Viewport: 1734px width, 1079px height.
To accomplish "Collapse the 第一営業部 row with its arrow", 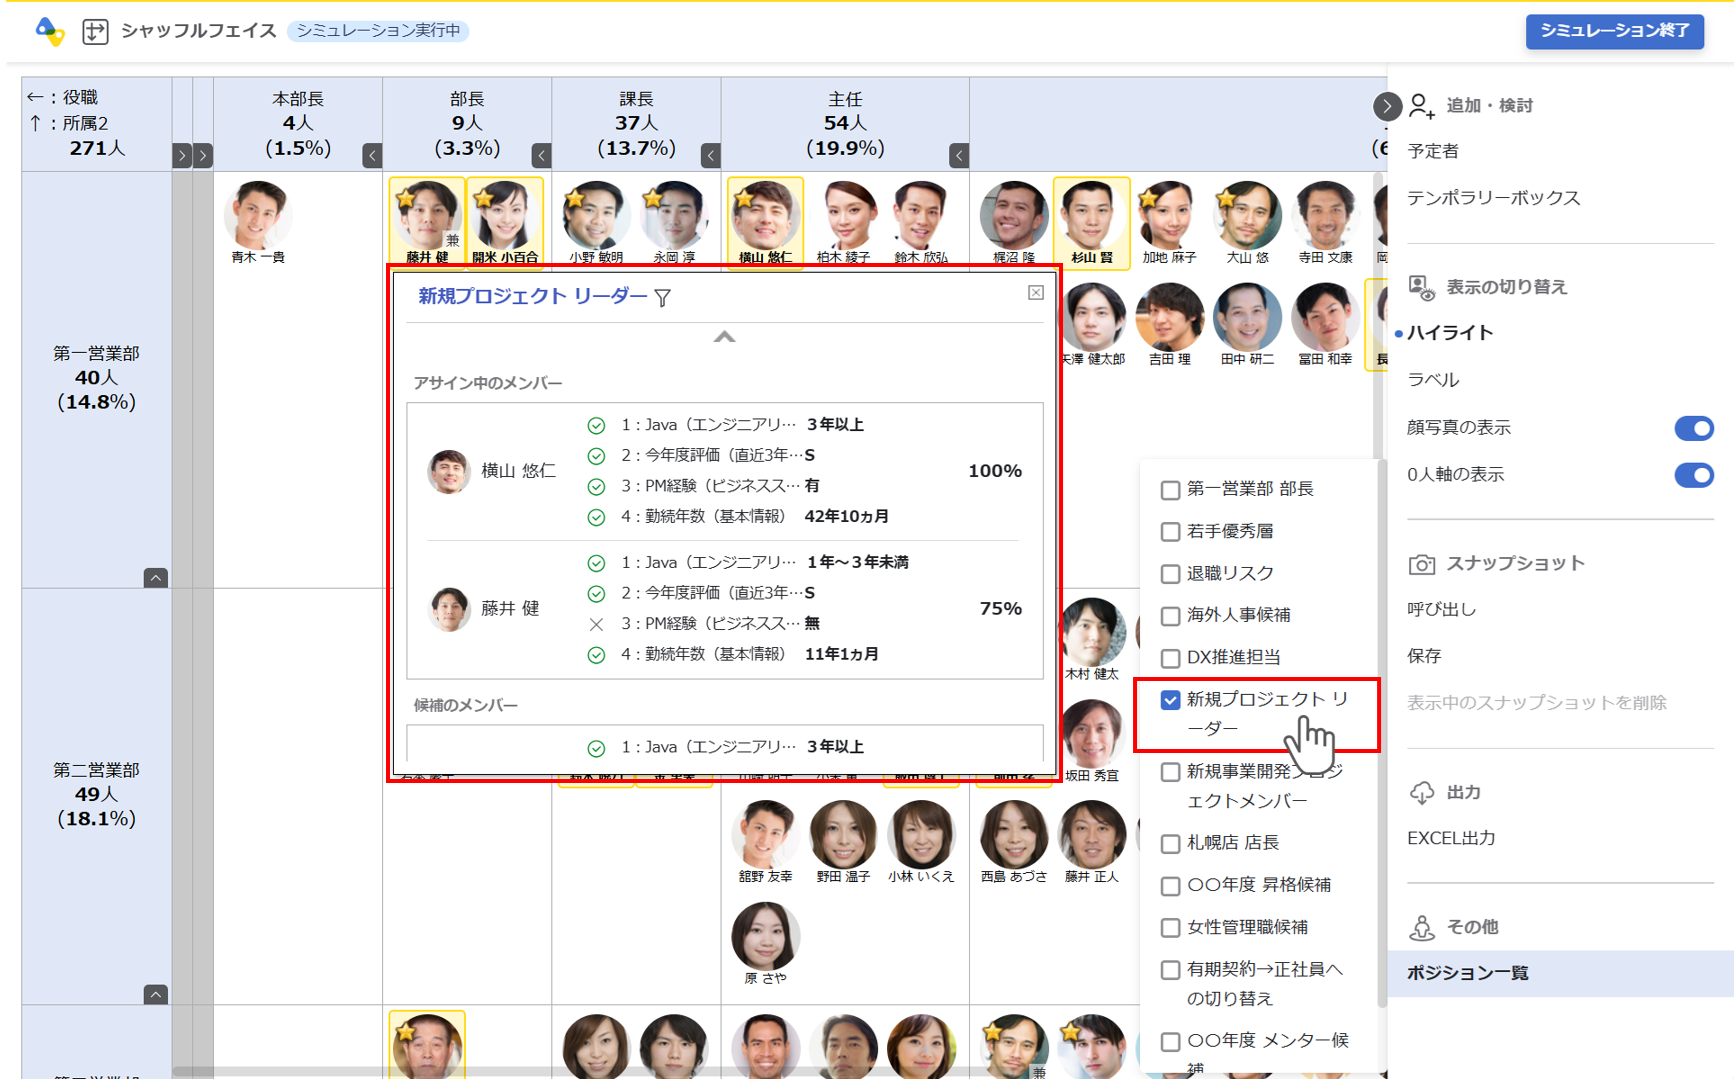I will 155,578.
